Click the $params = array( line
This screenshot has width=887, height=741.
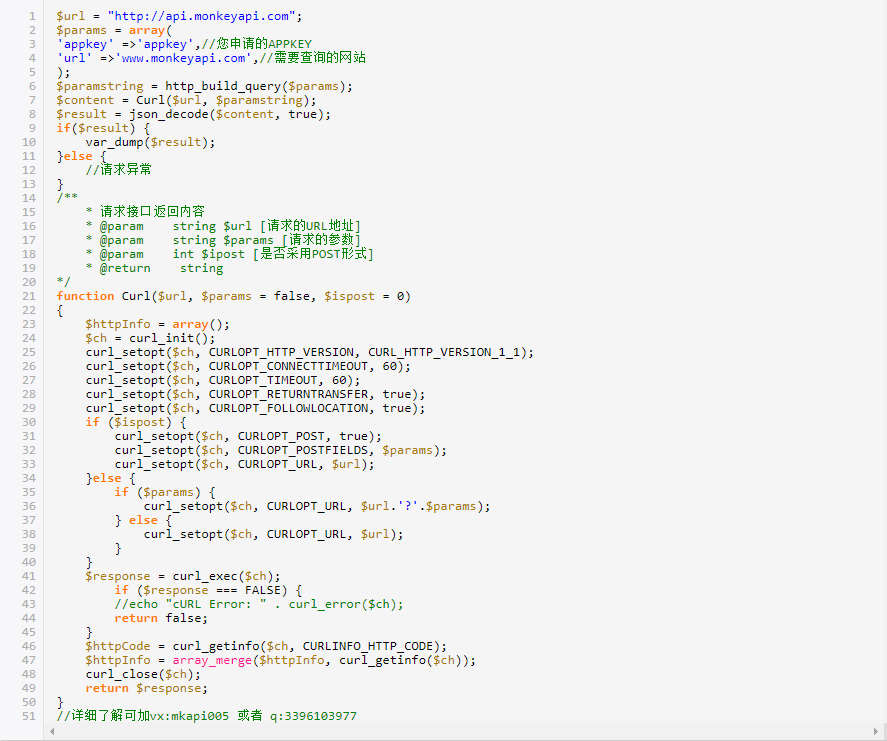coord(114,31)
